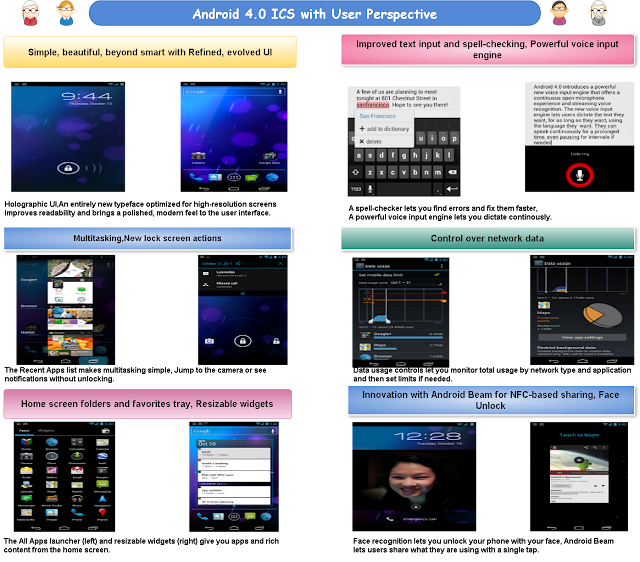
Task: Open the Market shop icon in All Apps header
Action: [106, 431]
